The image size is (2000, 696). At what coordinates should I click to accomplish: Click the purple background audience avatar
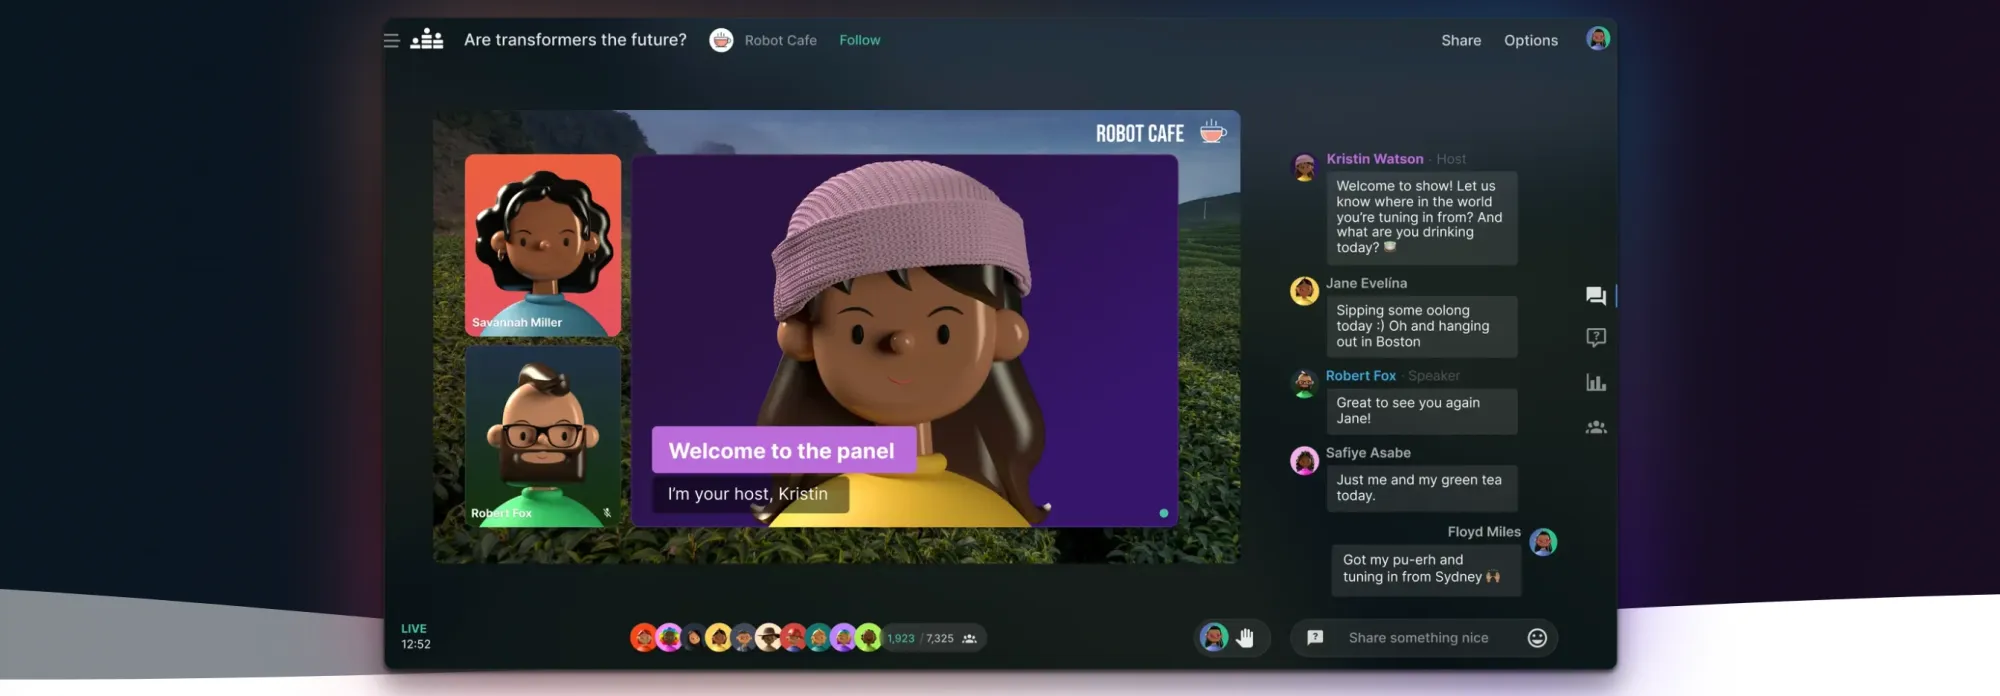coord(843,638)
